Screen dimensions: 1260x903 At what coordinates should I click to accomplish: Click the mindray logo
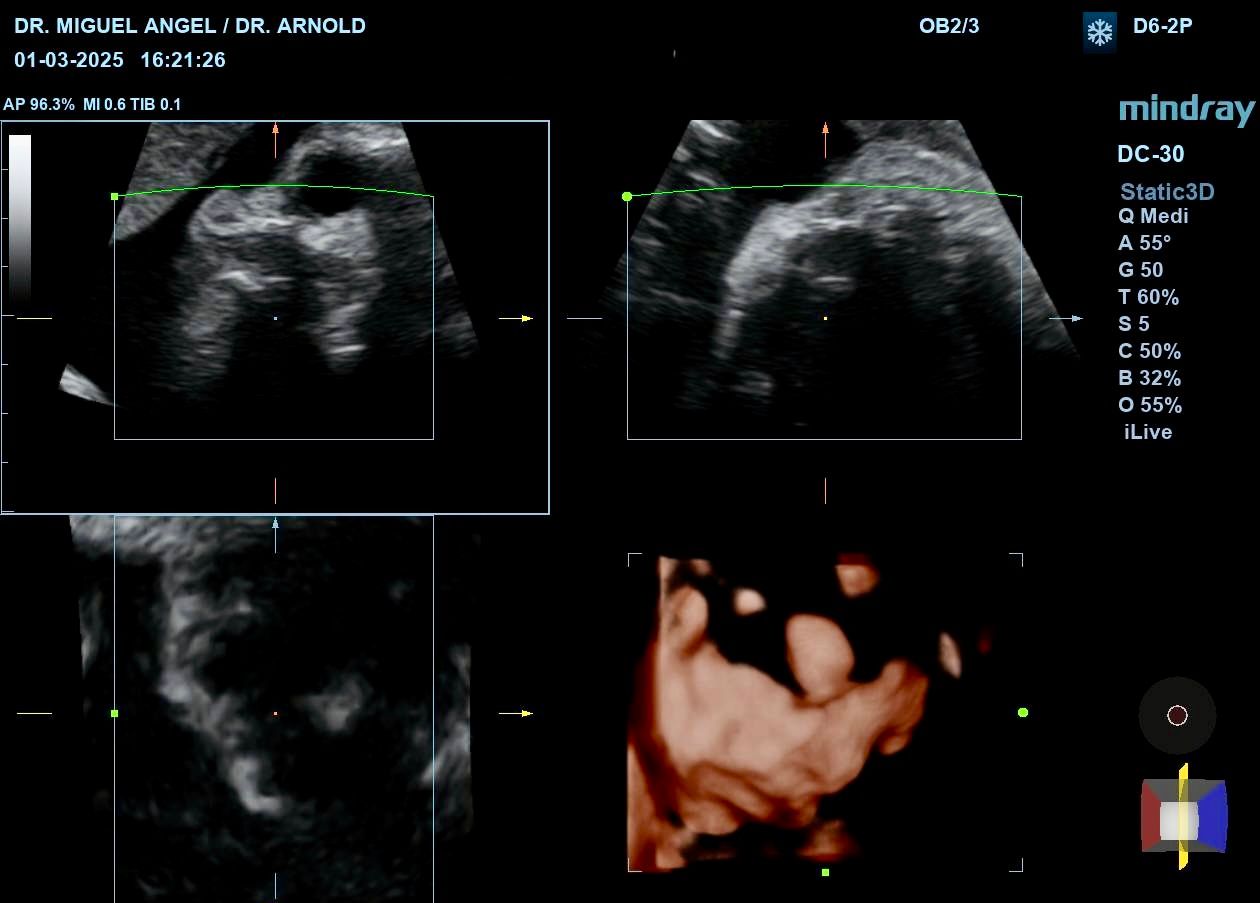[1186, 110]
